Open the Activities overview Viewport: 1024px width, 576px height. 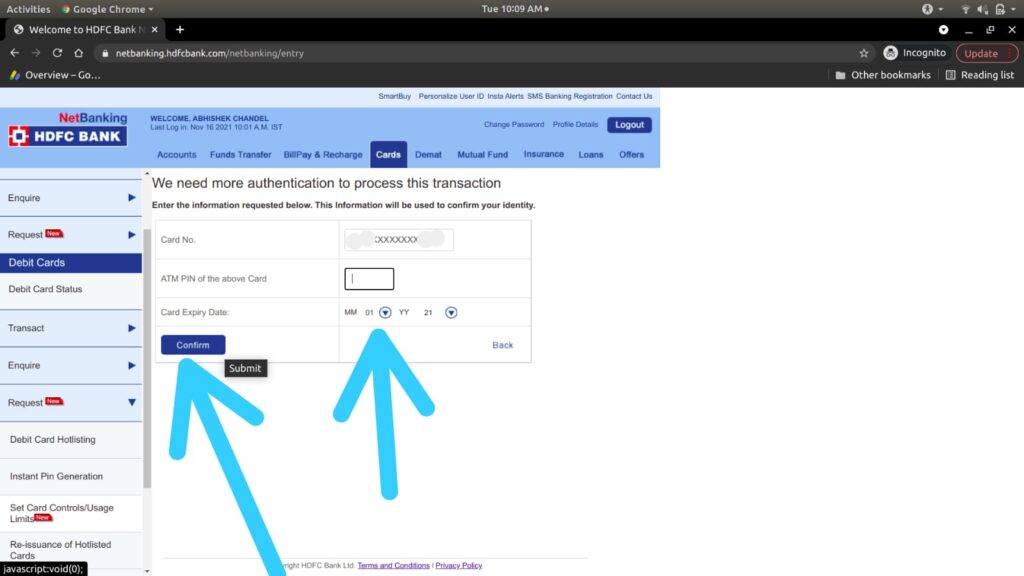point(28,9)
